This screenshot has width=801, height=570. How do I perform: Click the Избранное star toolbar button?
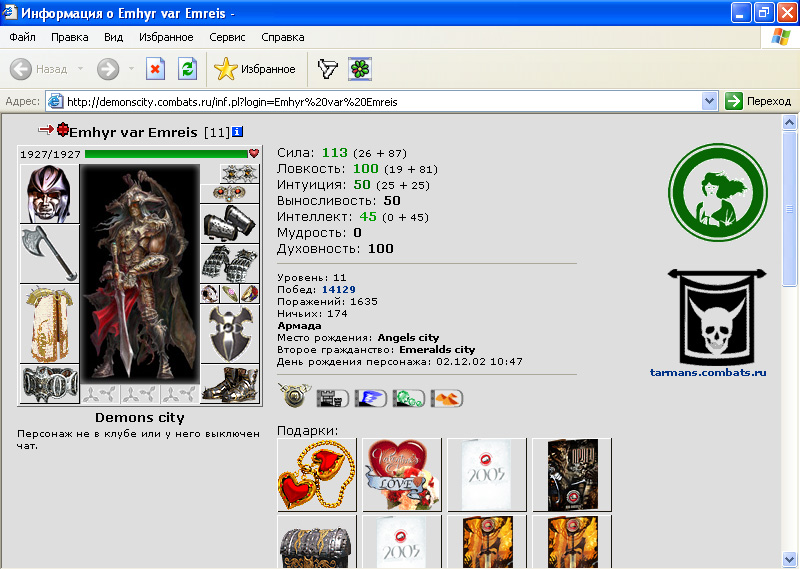click(x=255, y=69)
